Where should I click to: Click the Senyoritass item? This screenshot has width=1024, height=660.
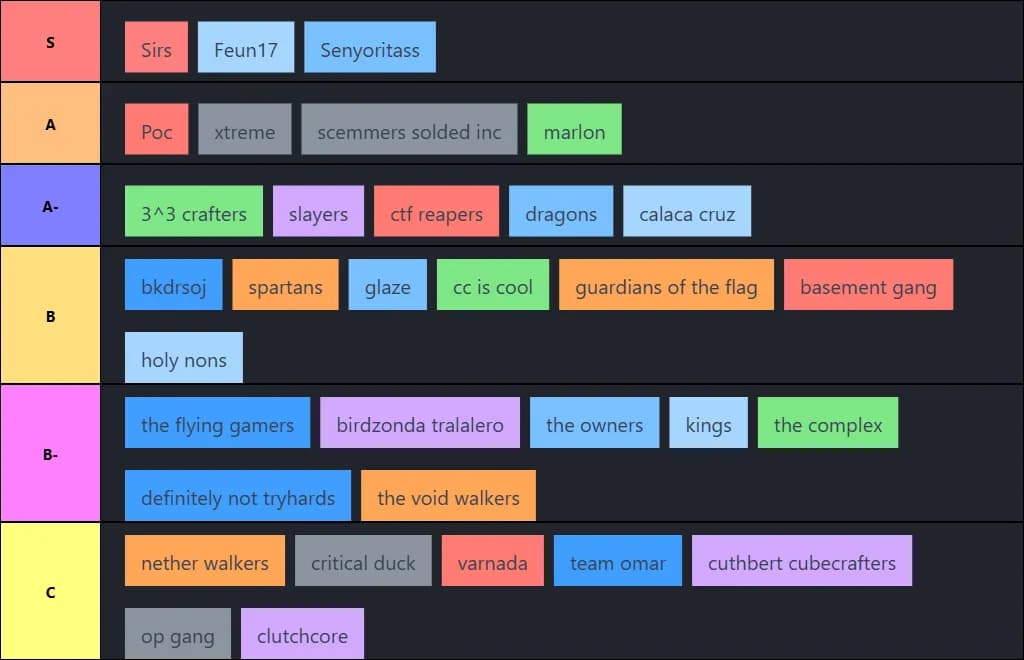[370, 48]
